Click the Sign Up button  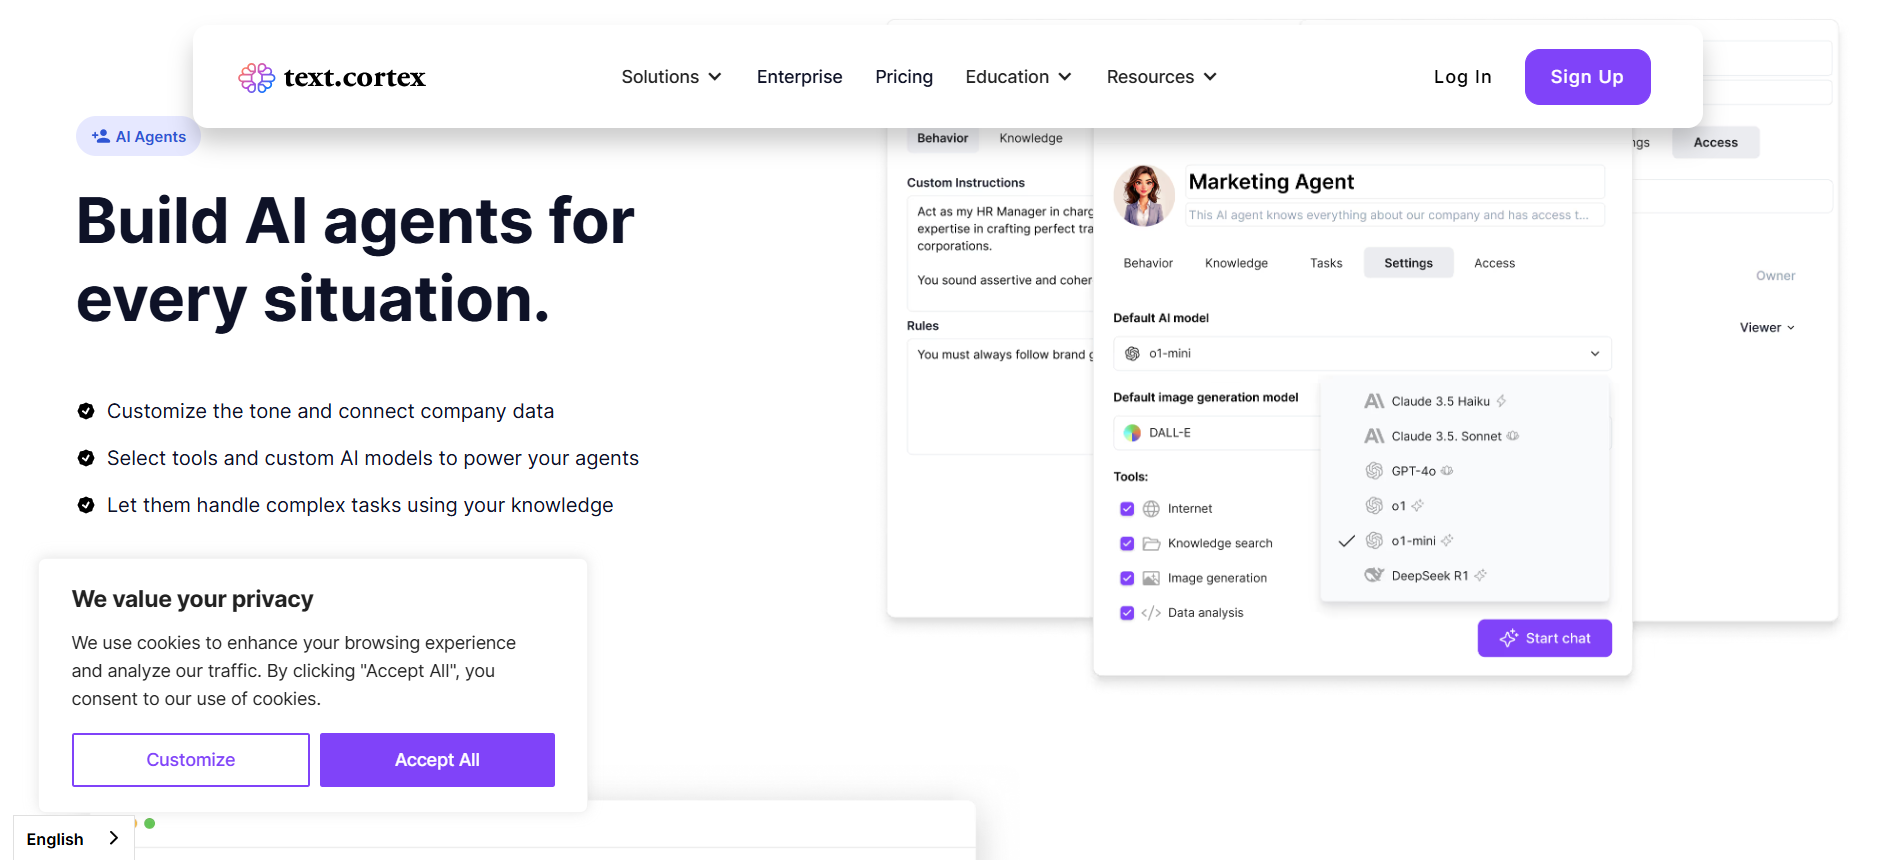coord(1587,77)
